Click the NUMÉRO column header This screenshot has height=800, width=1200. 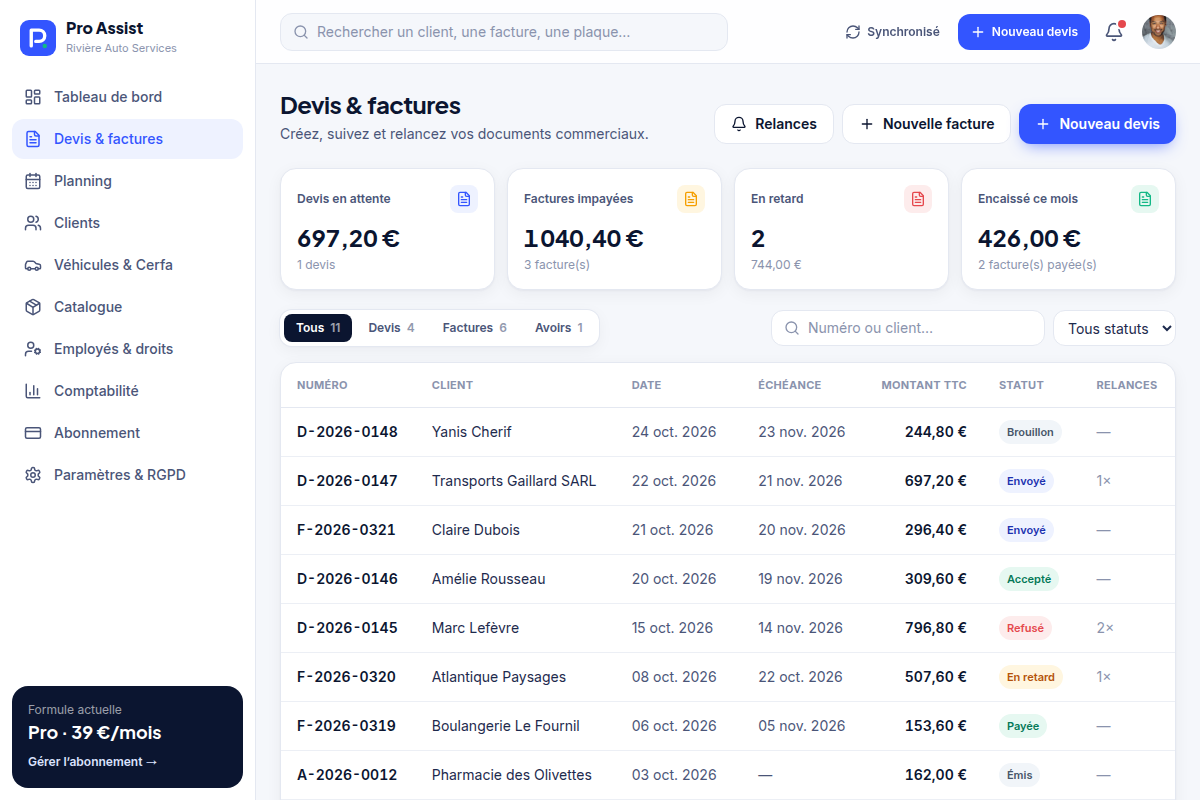(x=322, y=385)
